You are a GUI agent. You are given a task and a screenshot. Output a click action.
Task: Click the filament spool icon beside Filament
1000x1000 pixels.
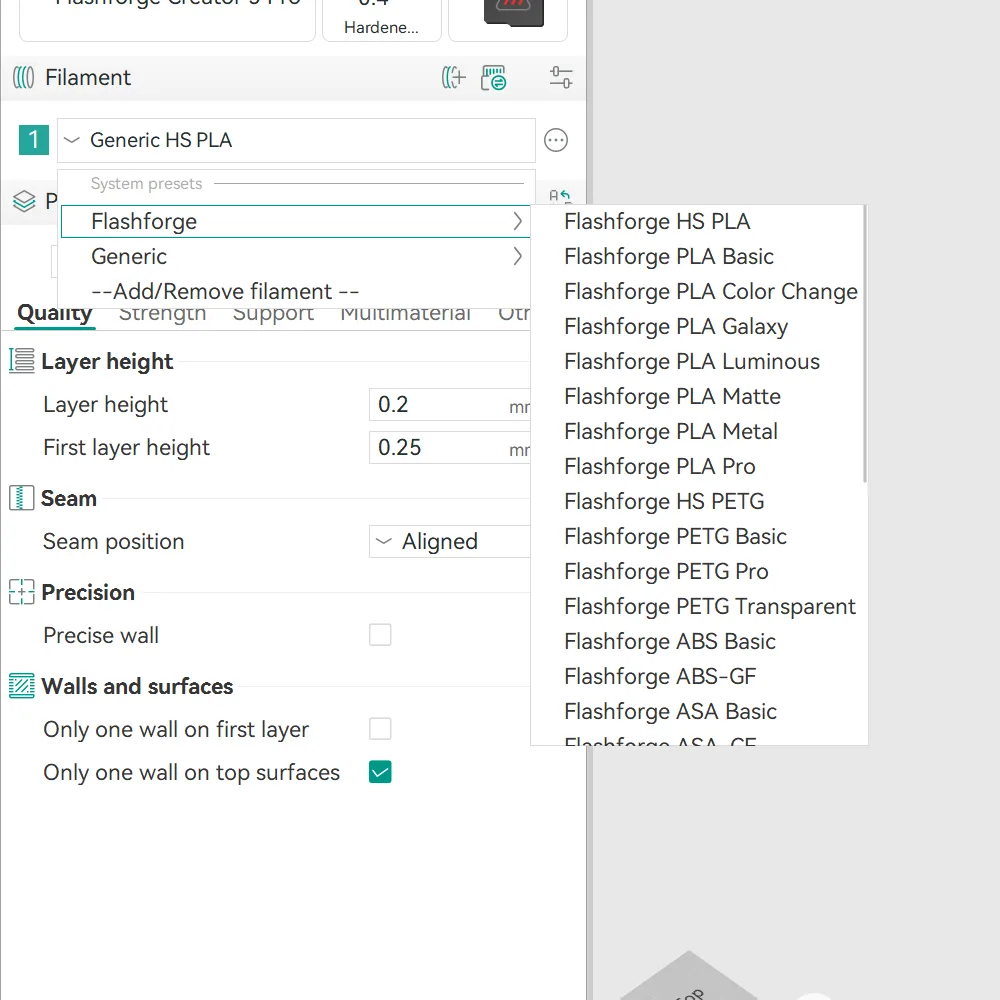click(x=24, y=78)
